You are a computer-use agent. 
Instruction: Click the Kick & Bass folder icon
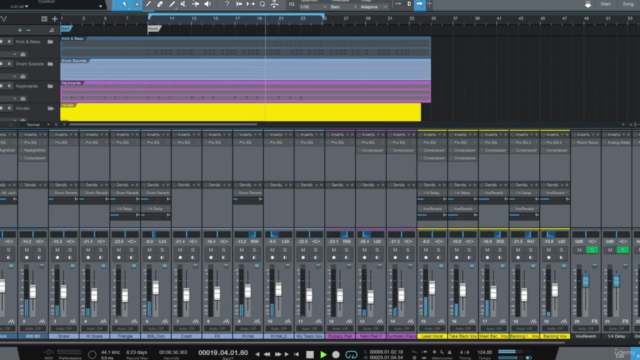(50, 42)
